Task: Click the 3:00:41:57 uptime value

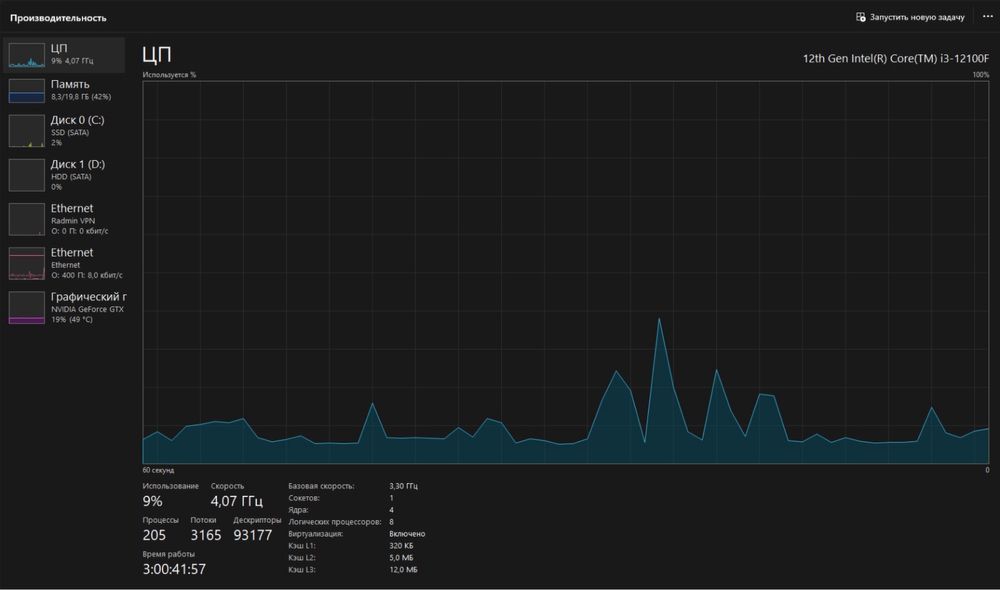Action: 174,569
